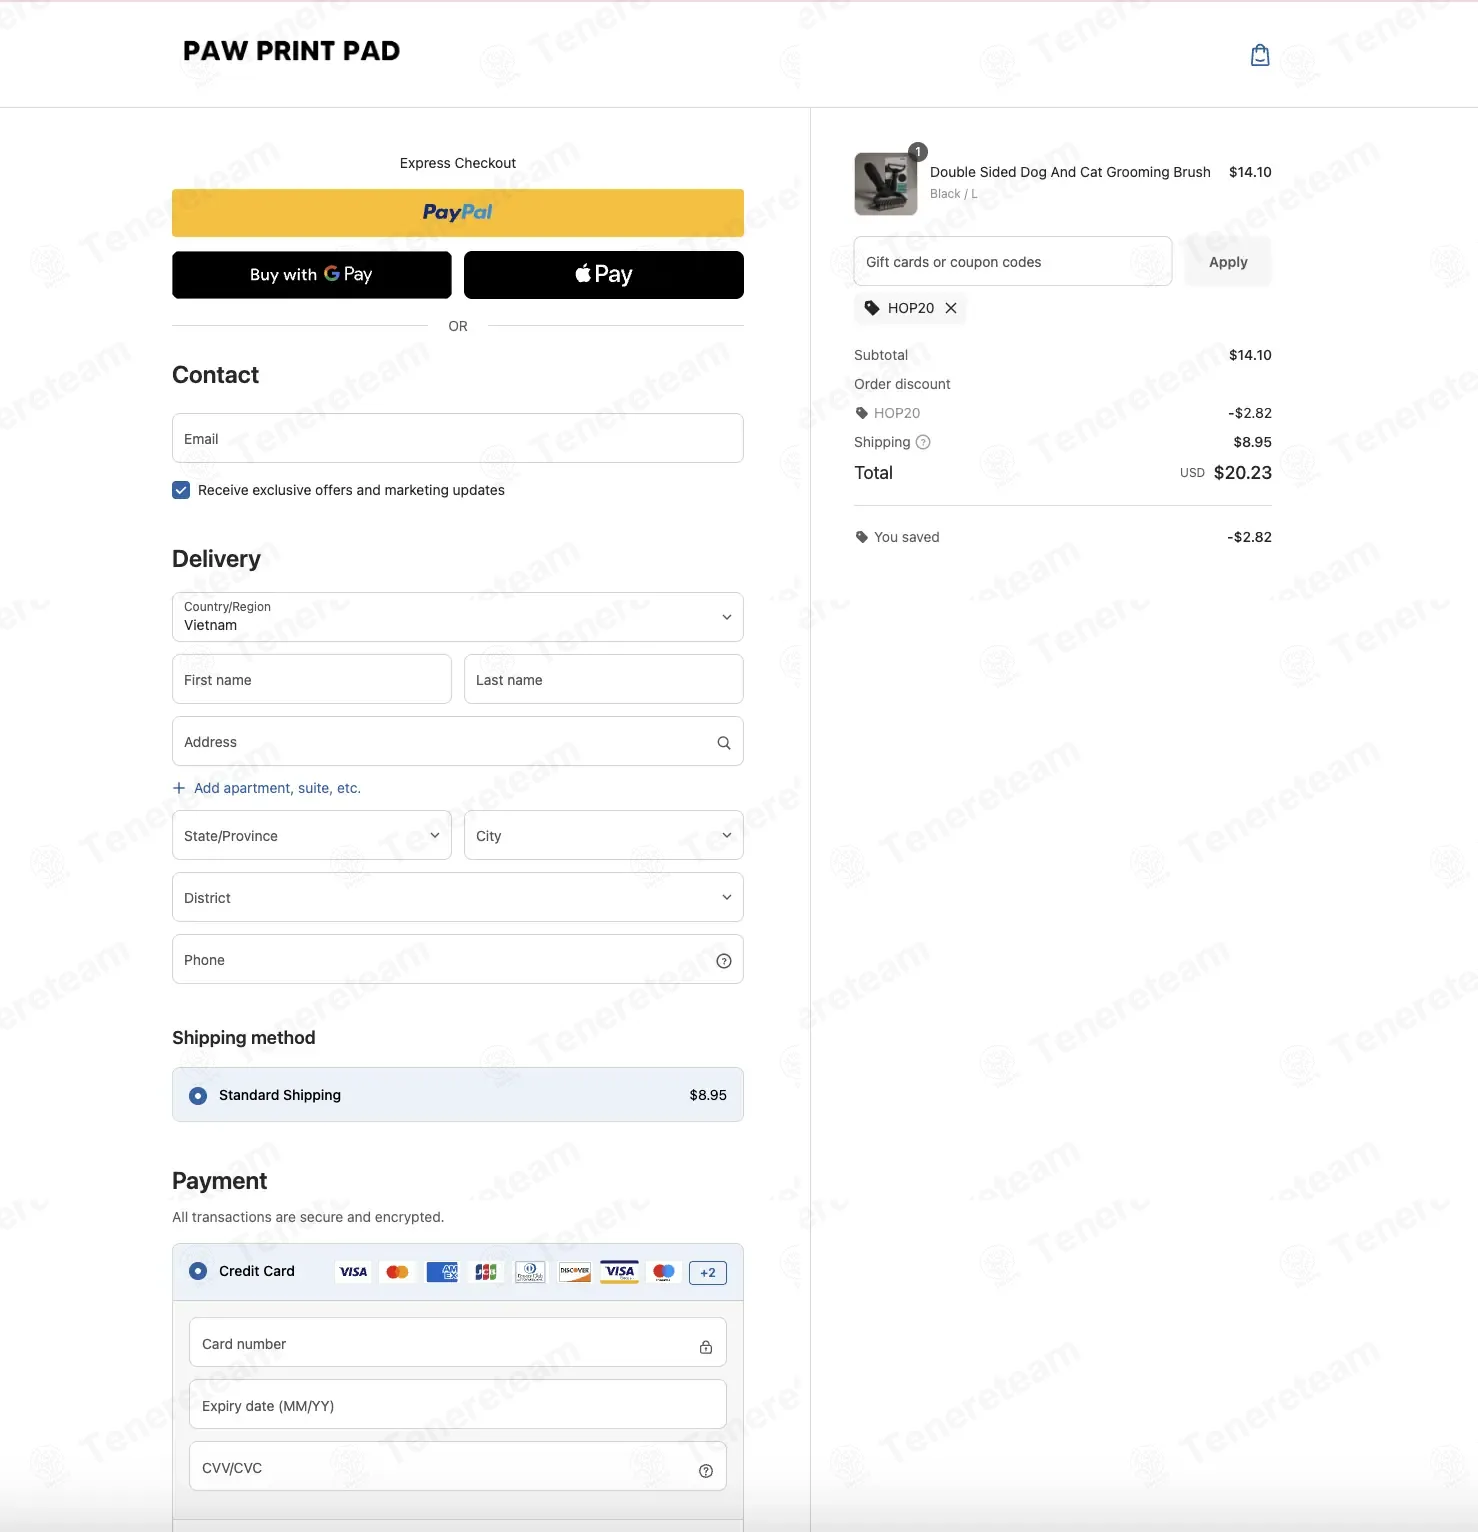
Task: Click the Apply coupon button
Action: pyautogui.click(x=1228, y=262)
